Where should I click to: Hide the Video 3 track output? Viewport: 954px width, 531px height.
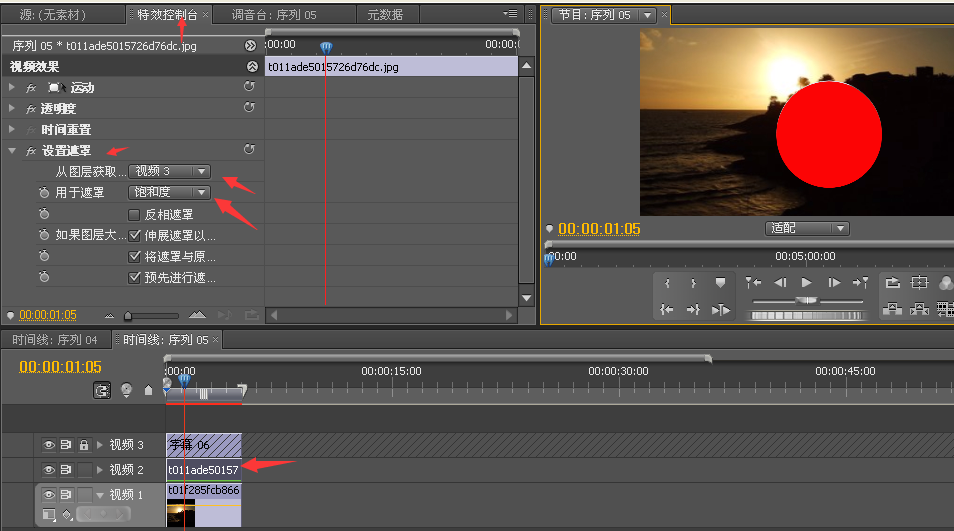[49, 445]
